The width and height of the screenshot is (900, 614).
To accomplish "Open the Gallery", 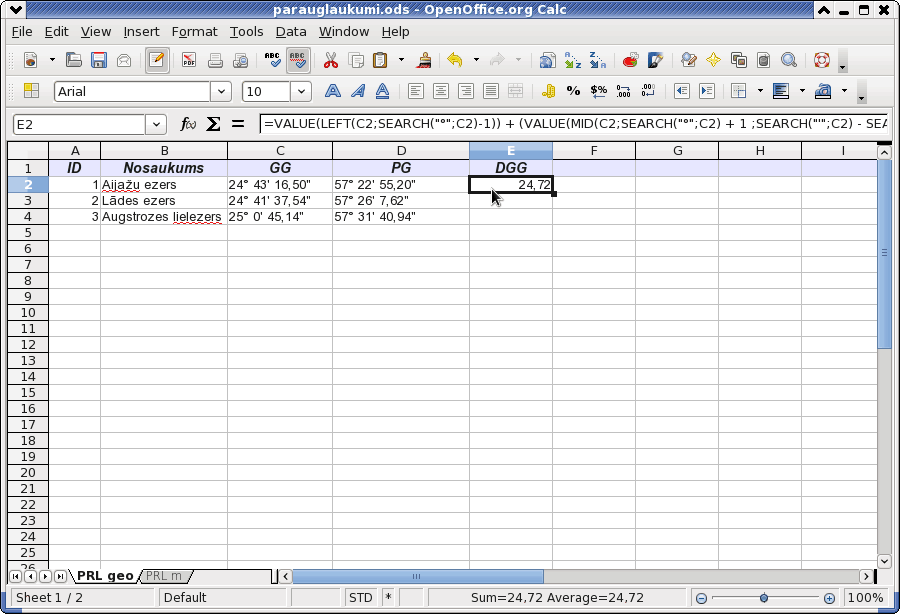I will [x=739, y=60].
